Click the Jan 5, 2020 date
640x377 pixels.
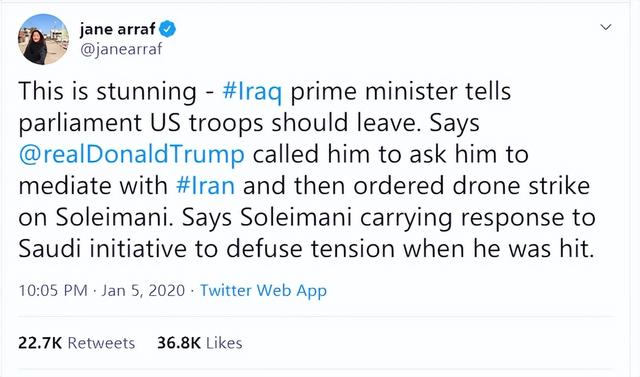(x=143, y=291)
